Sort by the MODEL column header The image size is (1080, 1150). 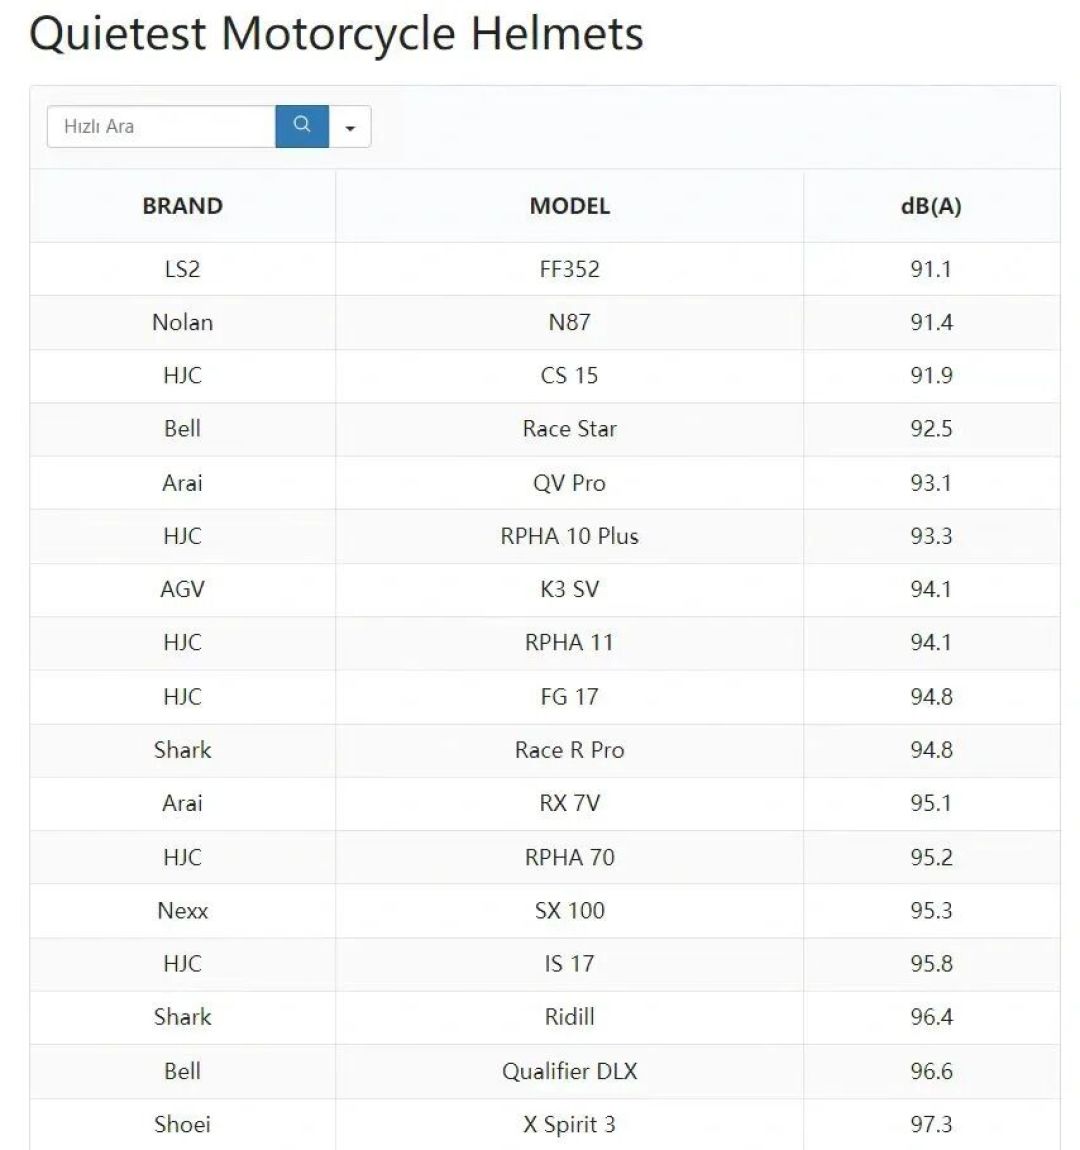570,206
